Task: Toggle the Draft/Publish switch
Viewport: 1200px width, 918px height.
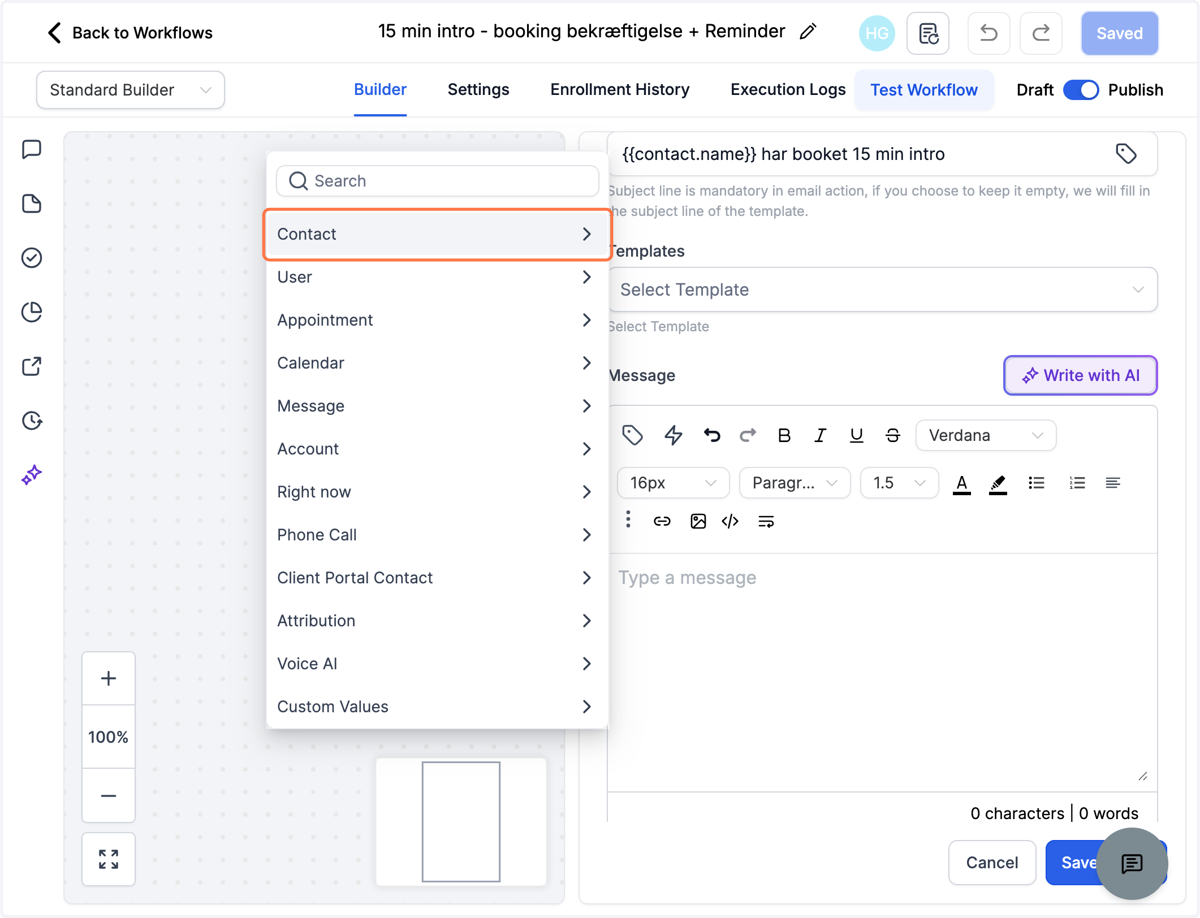Action: [1081, 90]
